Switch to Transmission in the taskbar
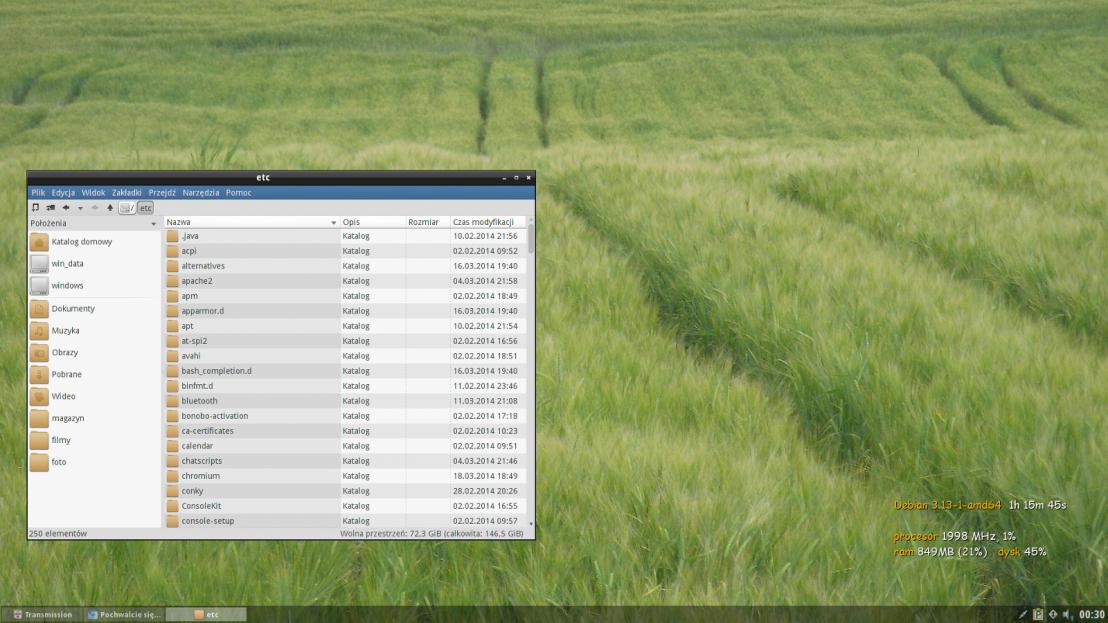The width and height of the screenshot is (1108, 623). point(42,615)
